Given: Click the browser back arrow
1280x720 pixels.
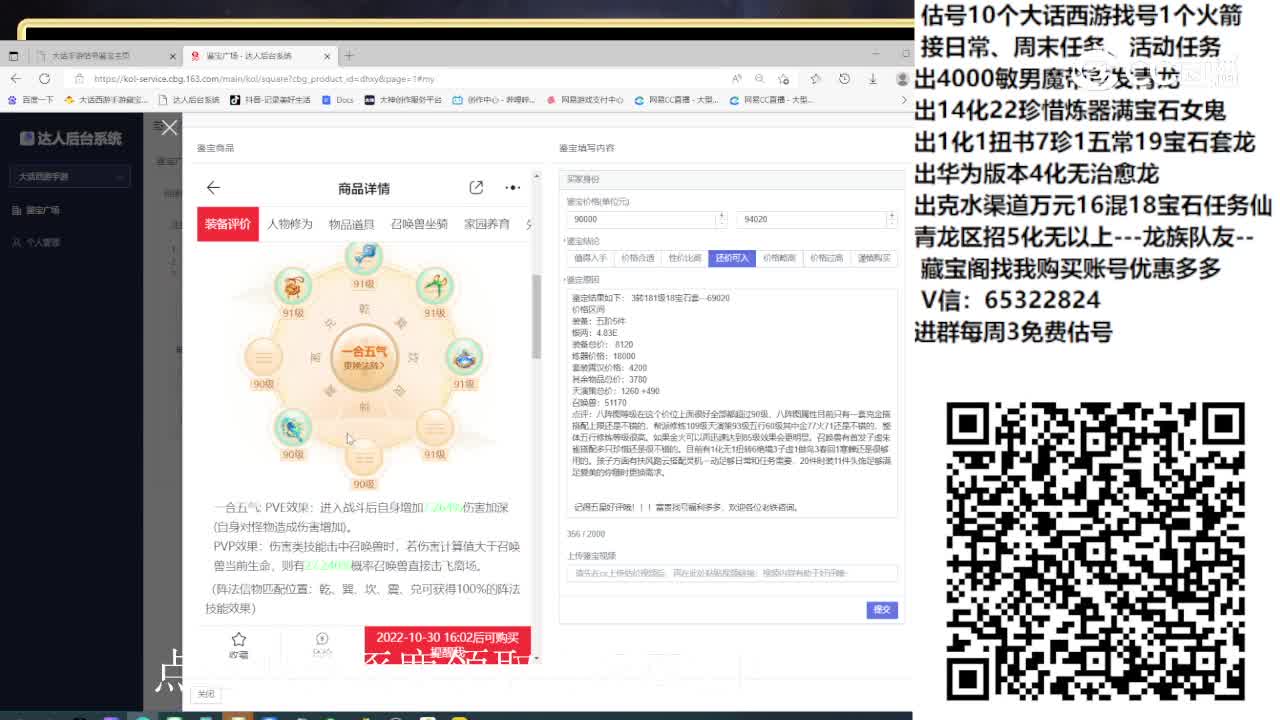Looking at the screenshot, I should [x=16, y=78].
